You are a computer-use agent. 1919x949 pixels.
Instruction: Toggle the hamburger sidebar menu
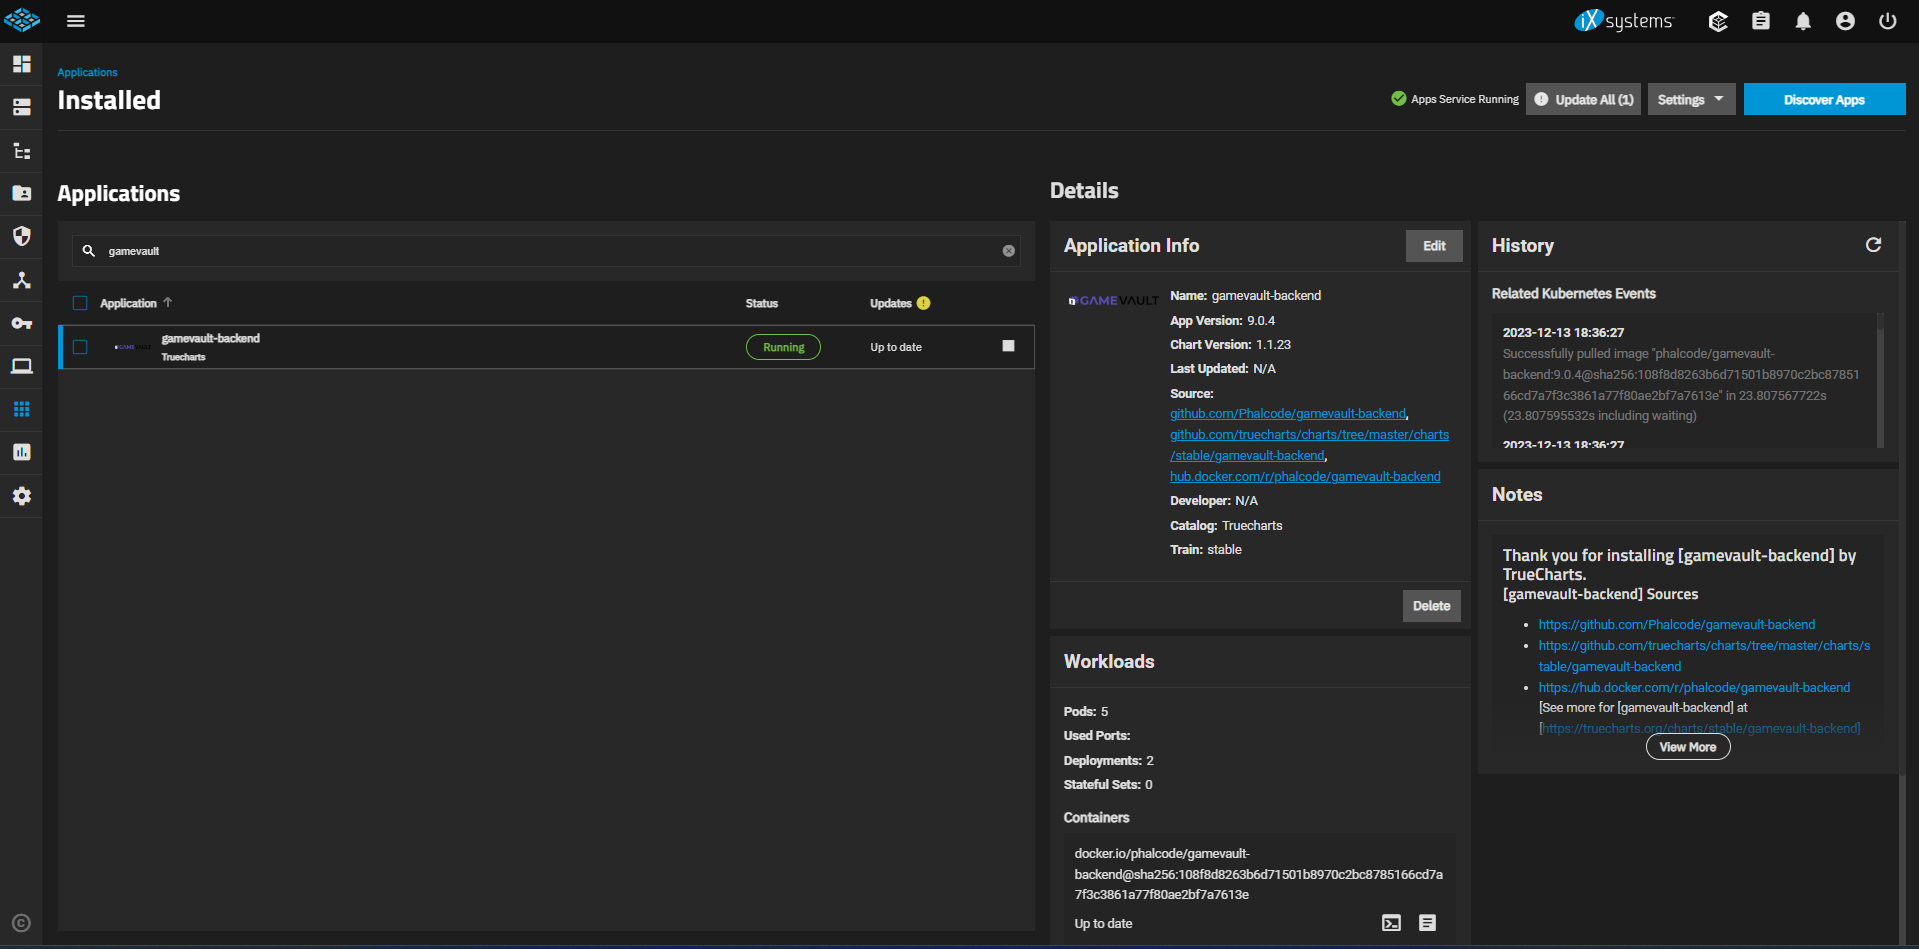pyautogui.click(x=76, y=21)
